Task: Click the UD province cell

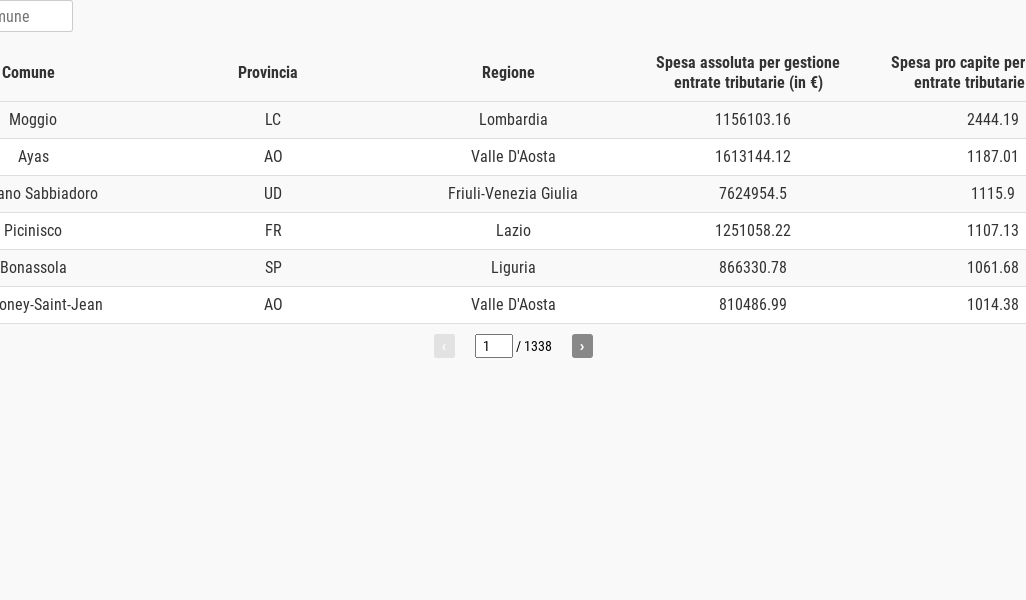Action: 272,193
